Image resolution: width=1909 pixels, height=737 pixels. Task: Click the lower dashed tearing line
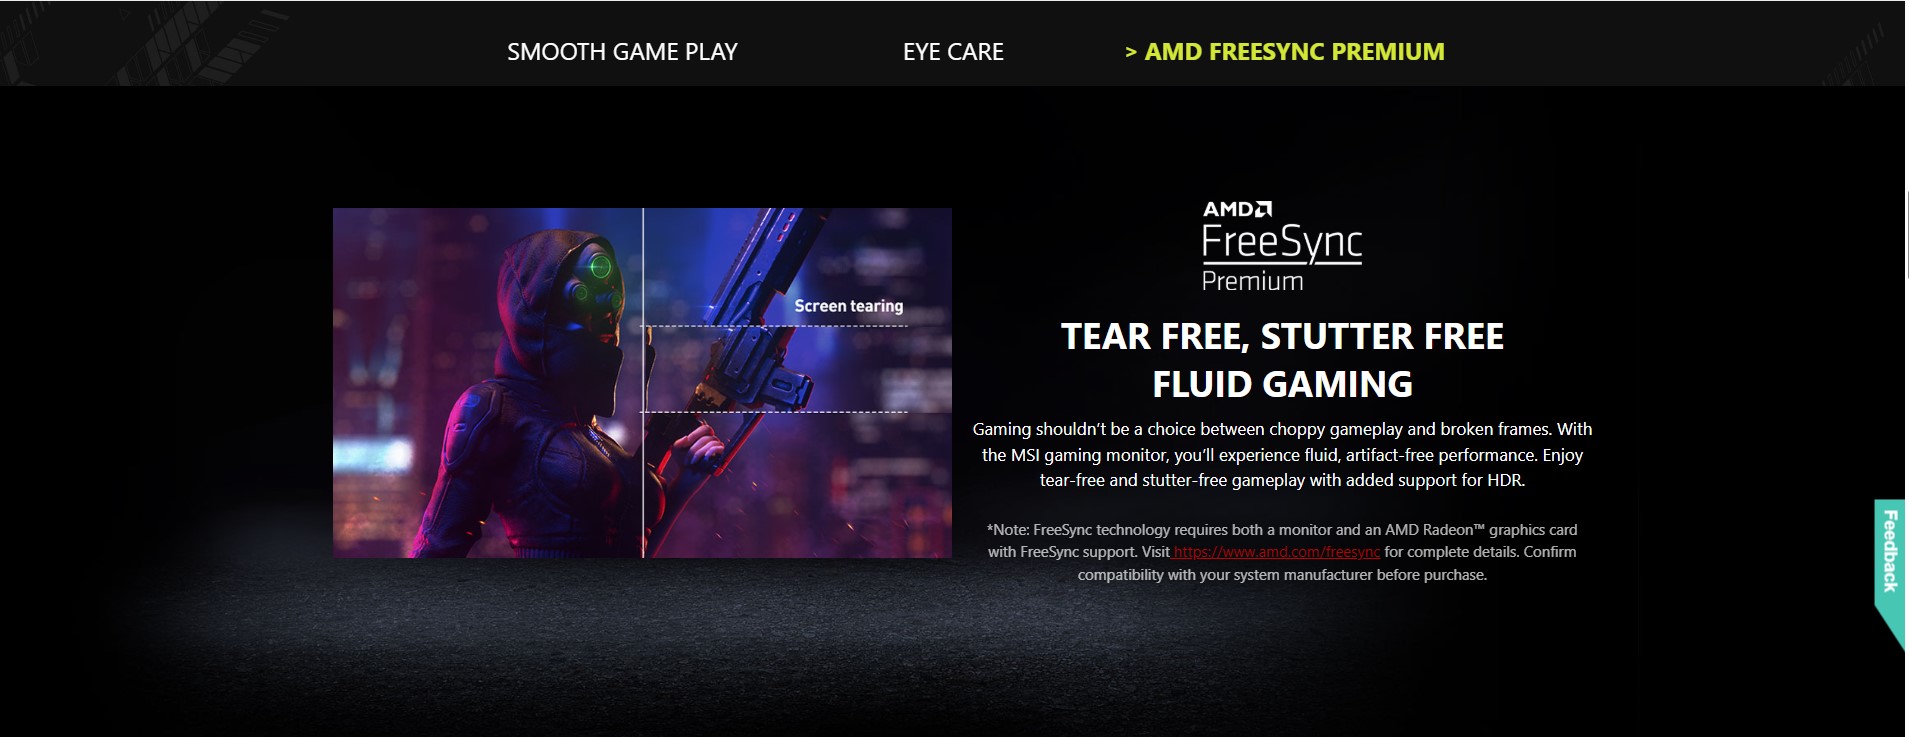tap(774, 412)
